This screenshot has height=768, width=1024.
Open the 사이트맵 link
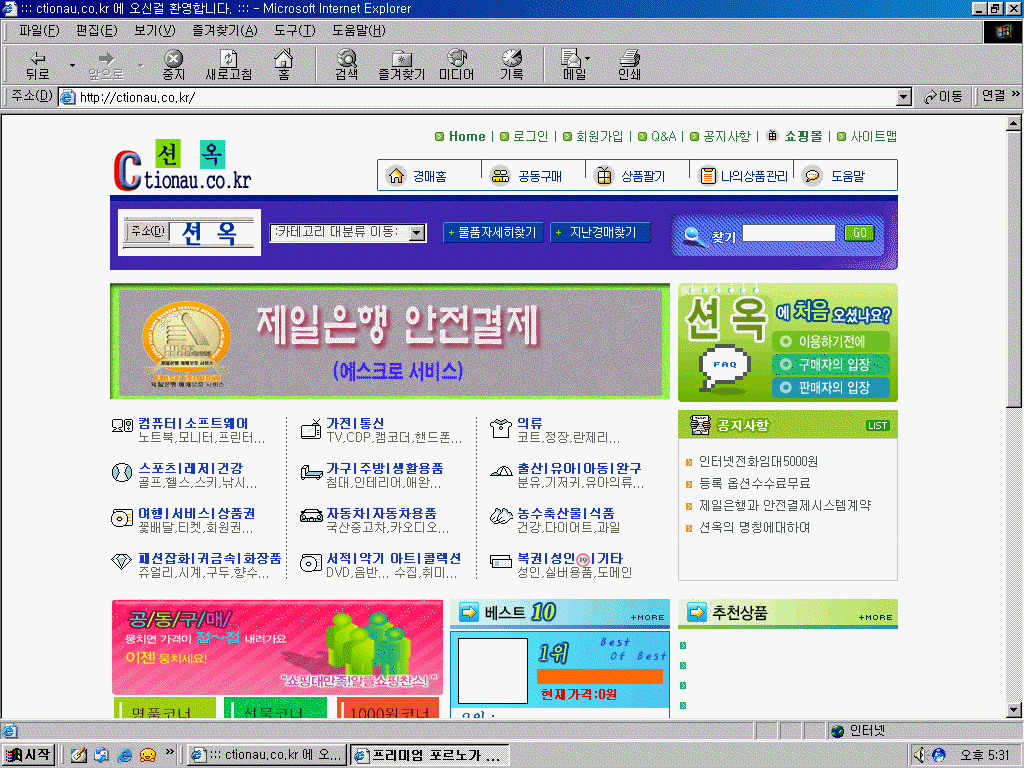point(873,136)
